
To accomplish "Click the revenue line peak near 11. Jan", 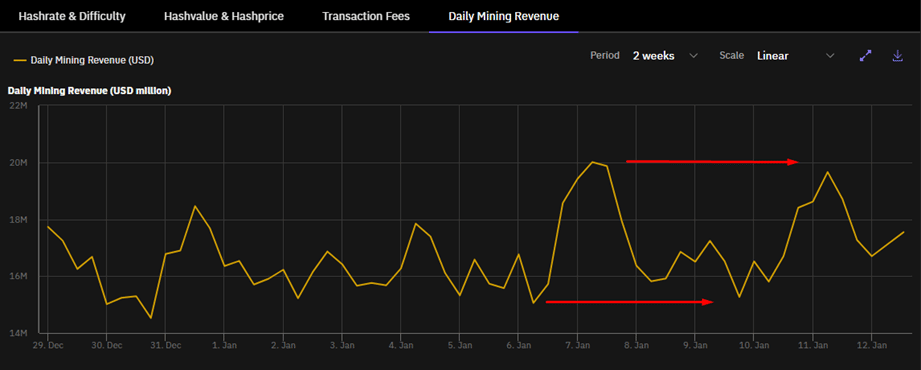I will pos(828,172).
